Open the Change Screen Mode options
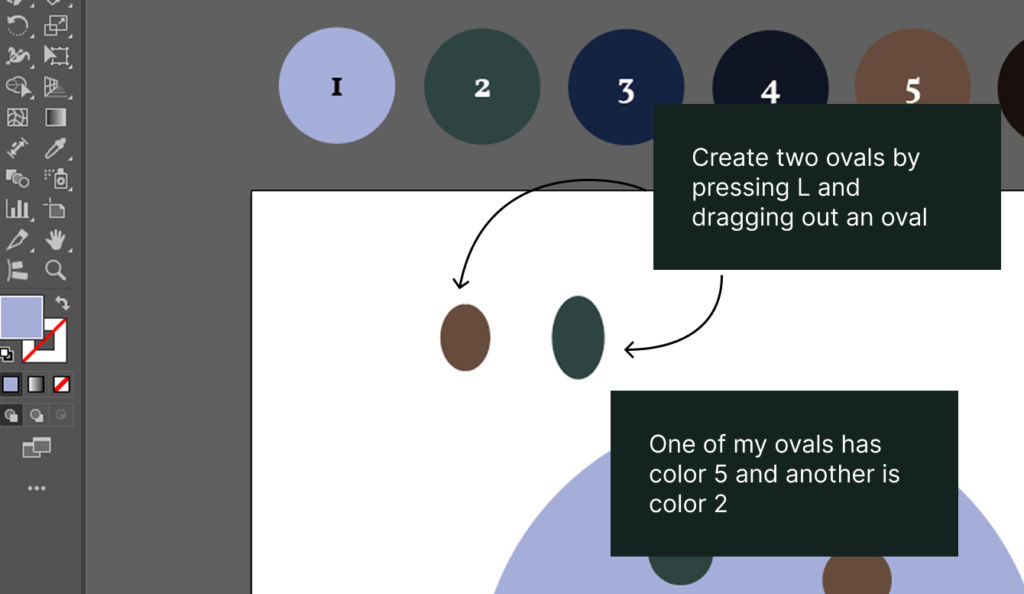Image resolution: width=1024 pixels, height=594 pixels. (37, 448)
